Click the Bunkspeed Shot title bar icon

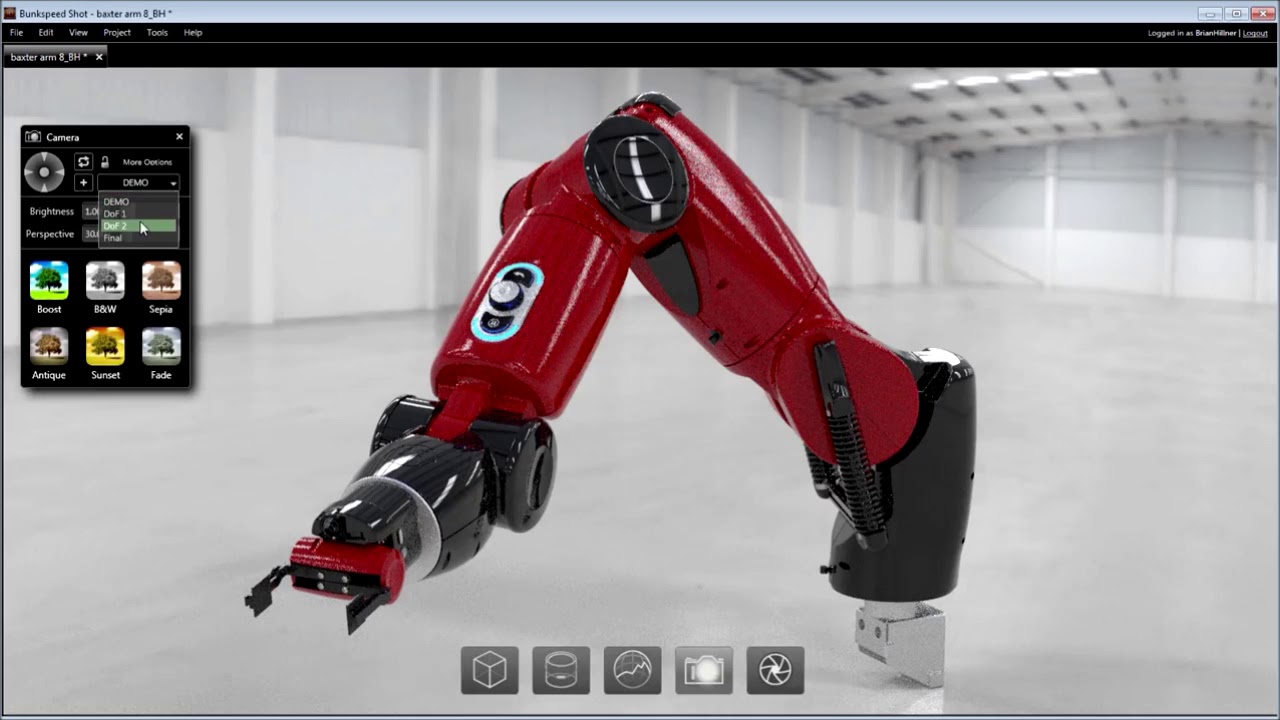(x=10, y=13)
